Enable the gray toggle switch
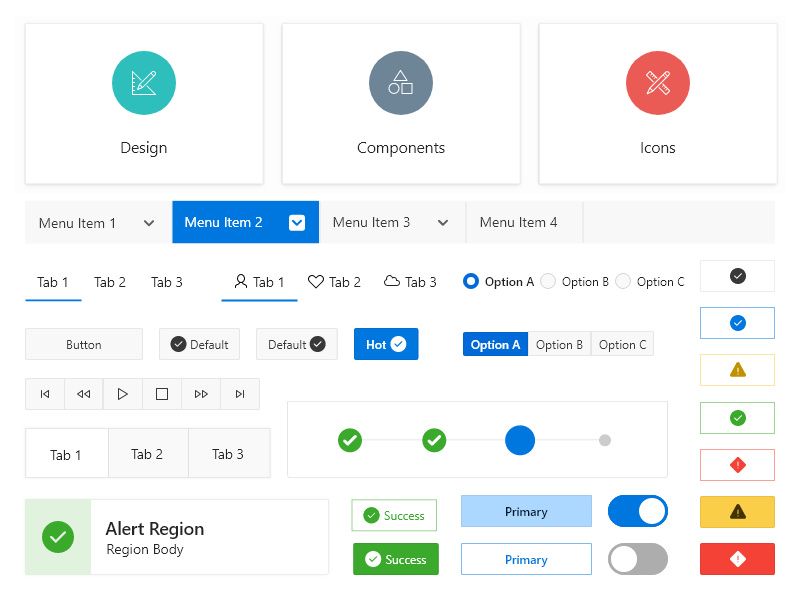This screenshot has width=800, height=600. pyautogui.click(x=638, y=559)
